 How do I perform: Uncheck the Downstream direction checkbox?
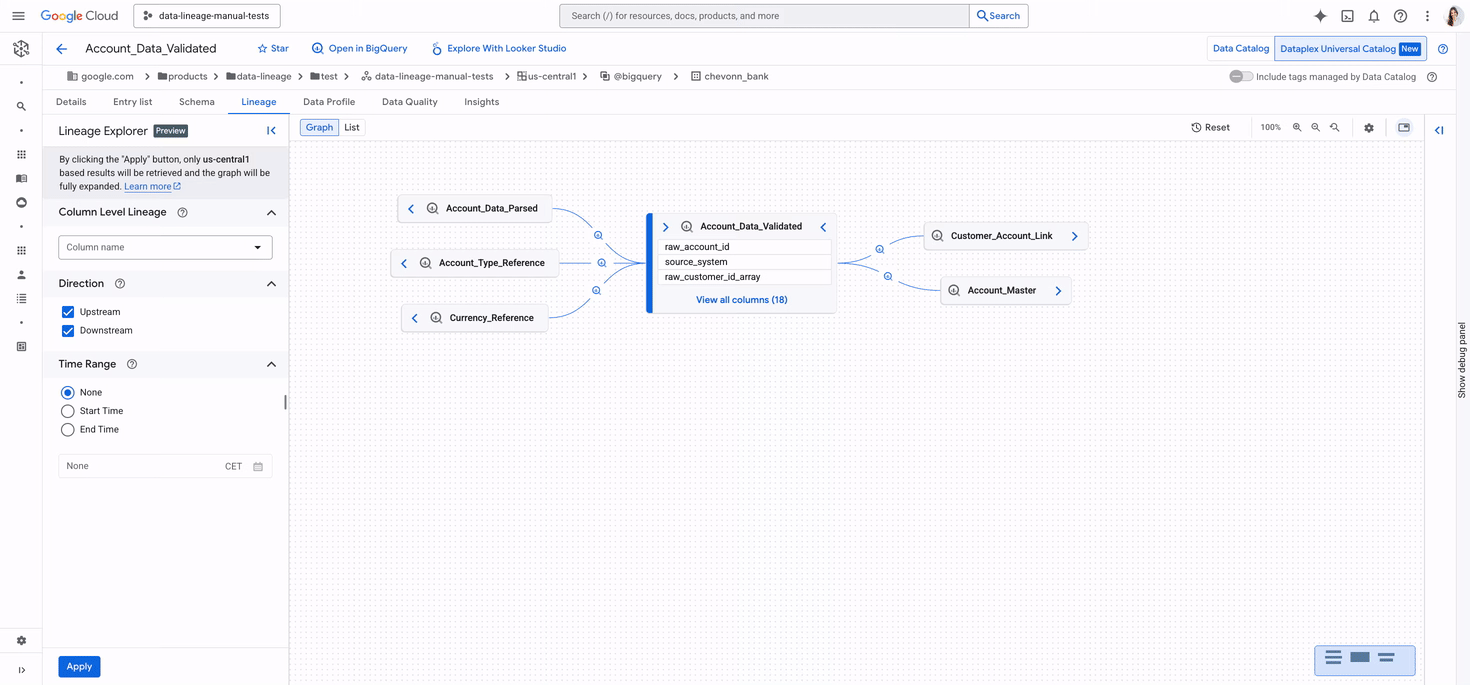coord(68,331)
